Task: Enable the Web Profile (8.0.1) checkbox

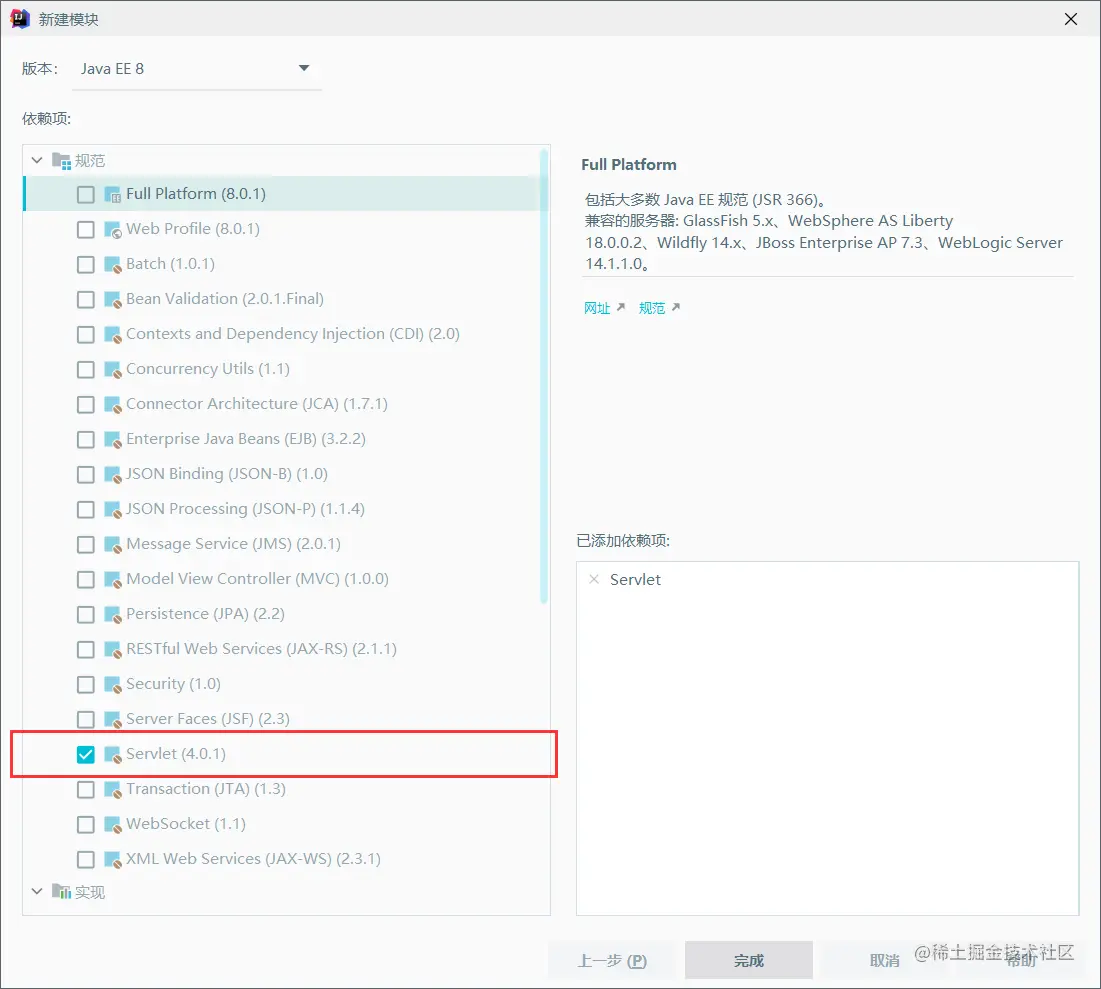Action: click(86, 229)
